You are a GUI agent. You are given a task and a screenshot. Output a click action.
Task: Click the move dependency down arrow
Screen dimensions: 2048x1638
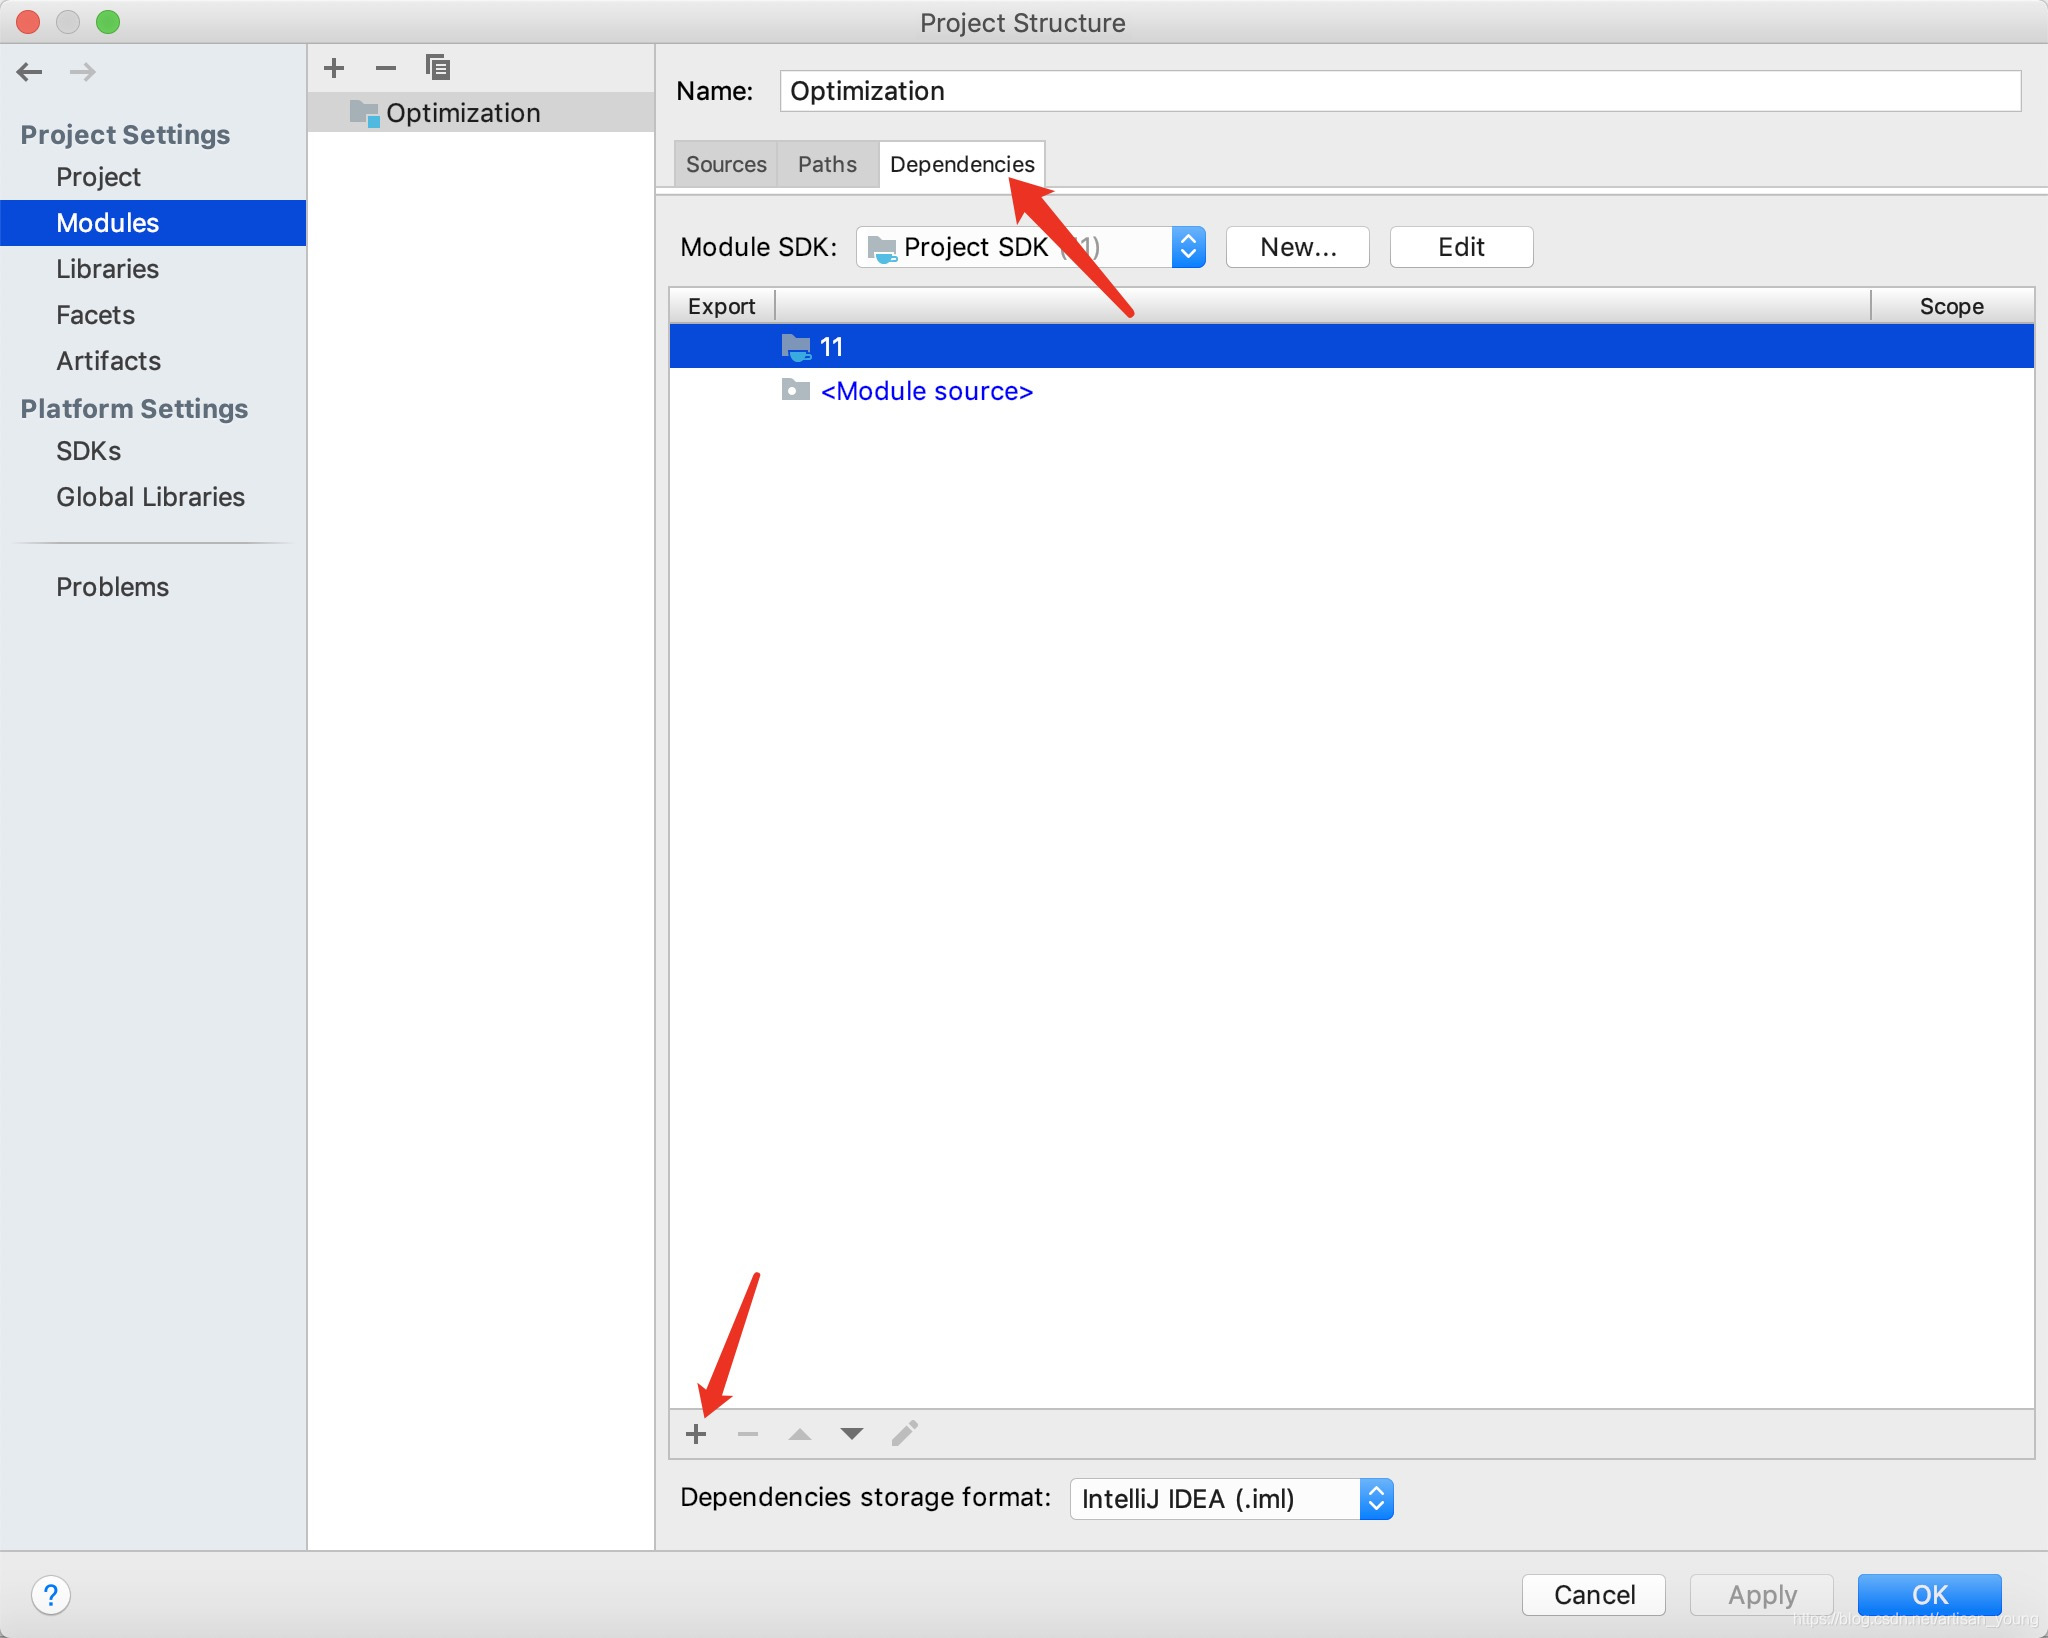(x=852, y=1434)
